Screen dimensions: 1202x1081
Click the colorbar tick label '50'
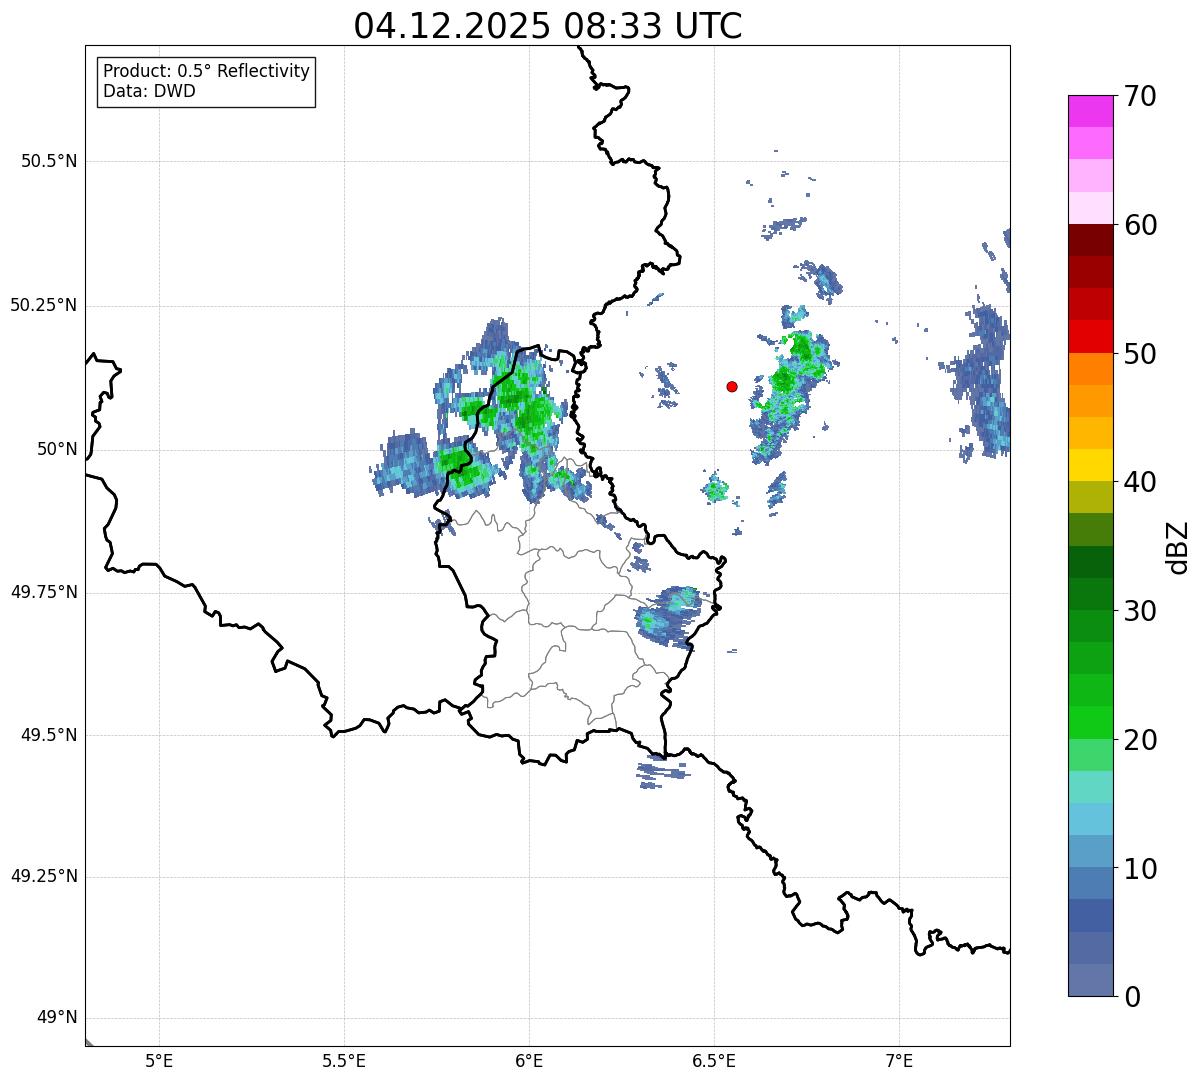(1139, 354)
